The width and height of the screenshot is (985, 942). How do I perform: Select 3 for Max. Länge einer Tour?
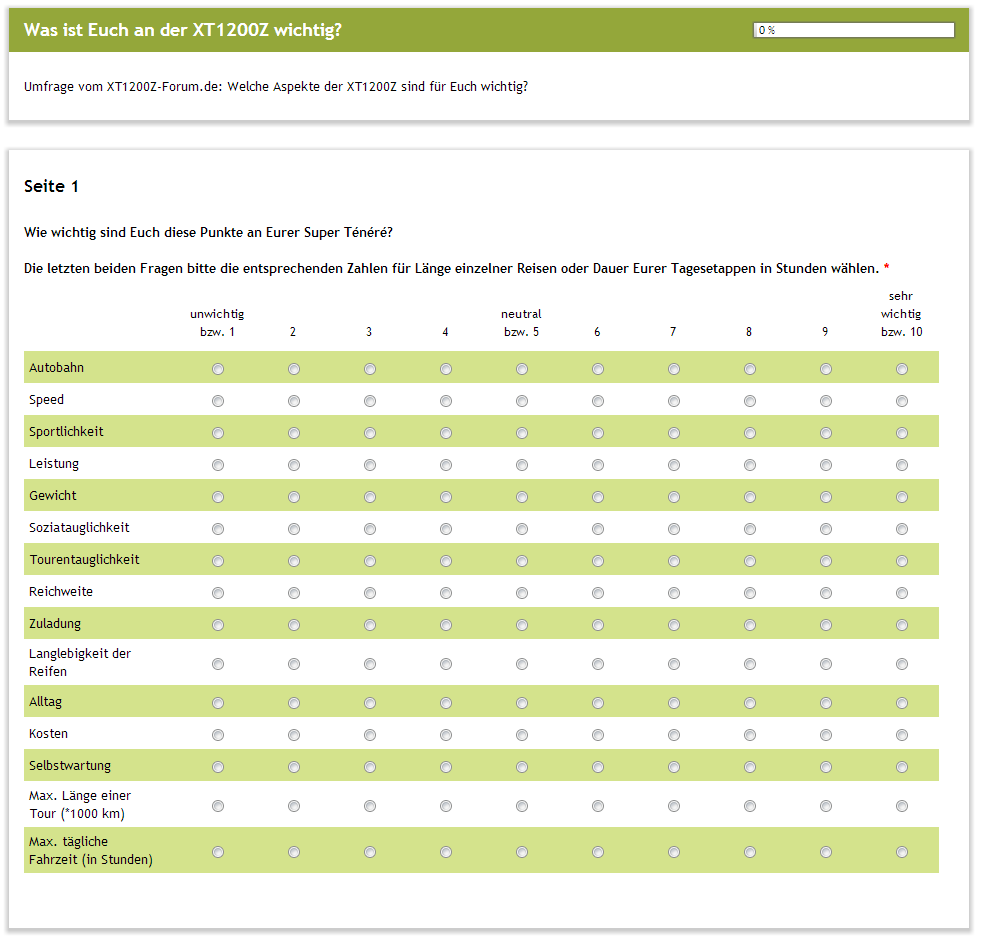[x=370, y=806]
